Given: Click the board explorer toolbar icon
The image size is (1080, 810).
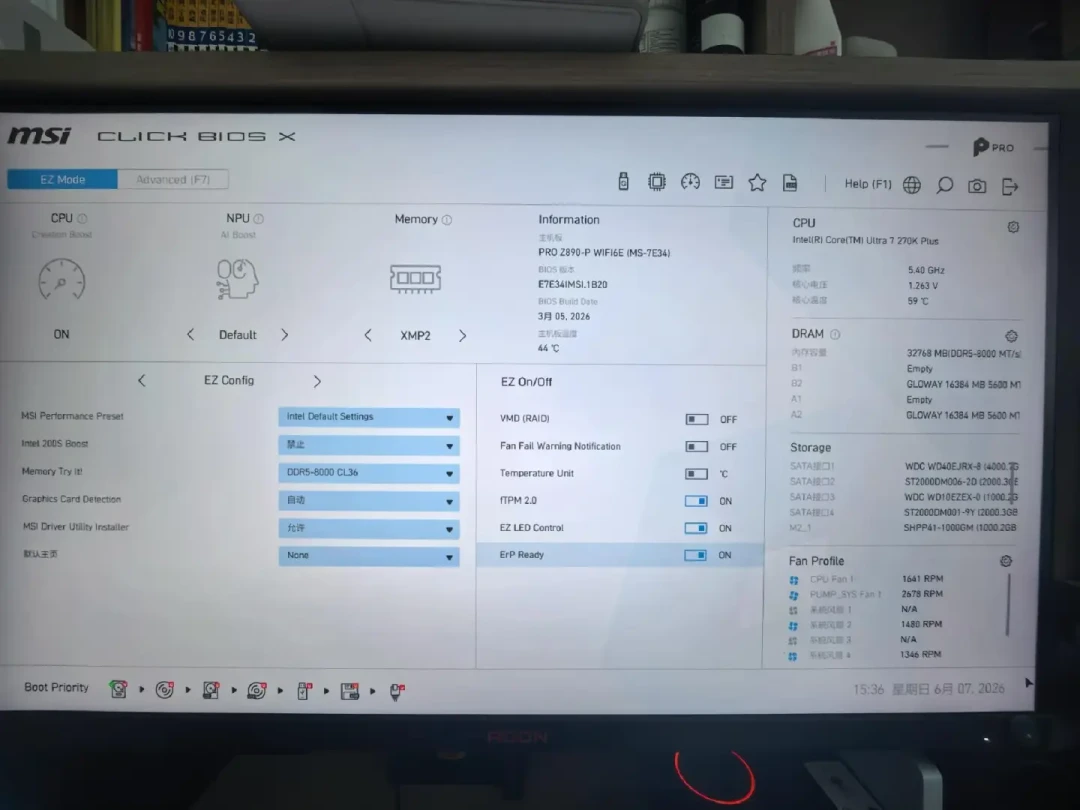Looking at the screenshot, I should [x=723, y=182].
